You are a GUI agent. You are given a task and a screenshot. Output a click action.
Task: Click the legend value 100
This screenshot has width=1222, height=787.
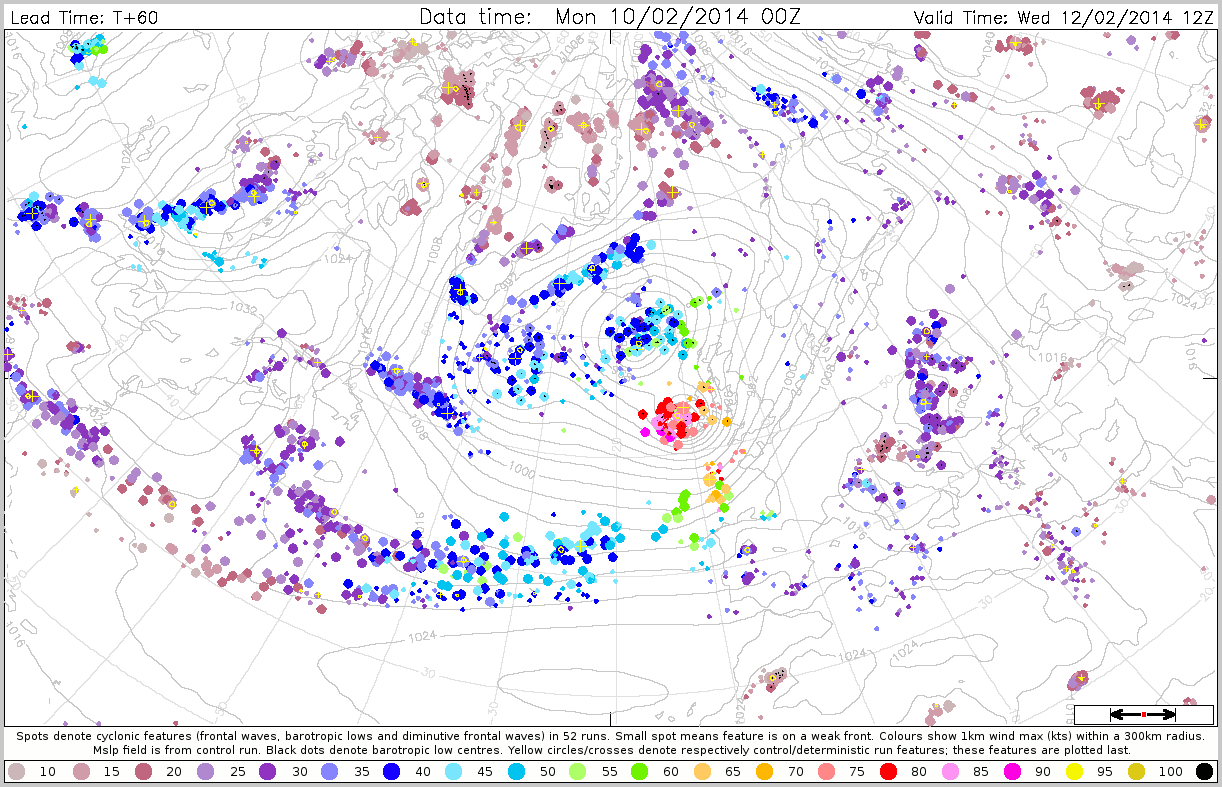click(1170, 772)
